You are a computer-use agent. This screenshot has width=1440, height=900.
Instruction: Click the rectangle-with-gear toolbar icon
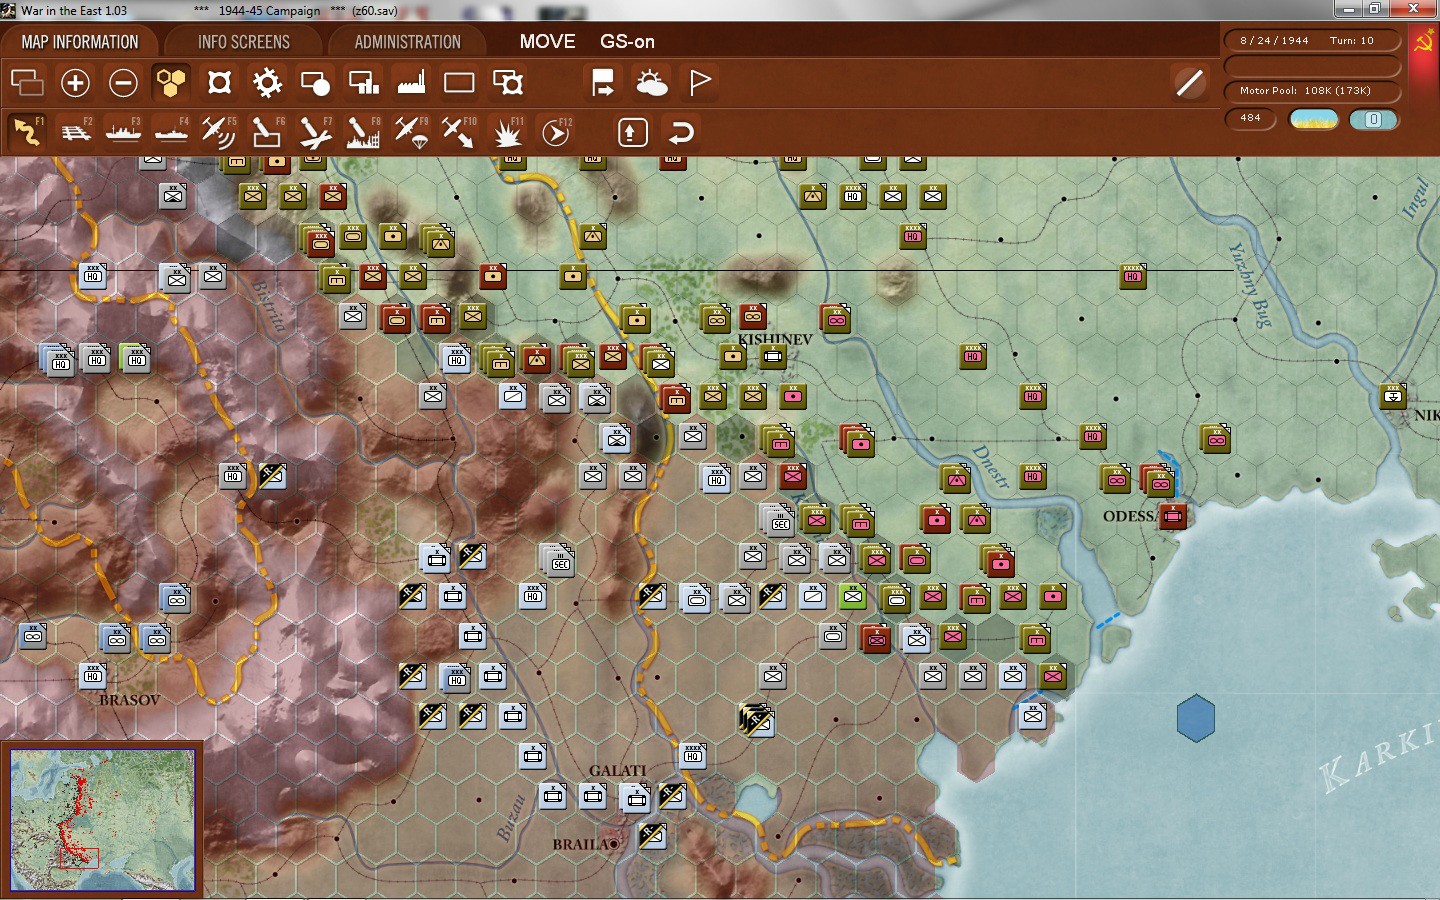coord(508,82)
